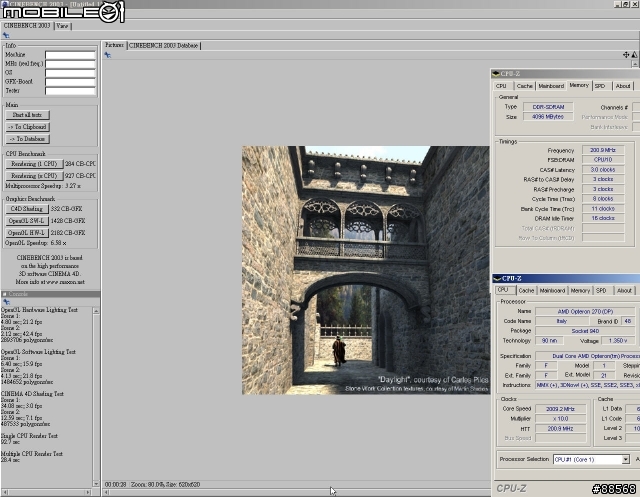
Task: Switch to the View tab
Action: tap(62, 26)
